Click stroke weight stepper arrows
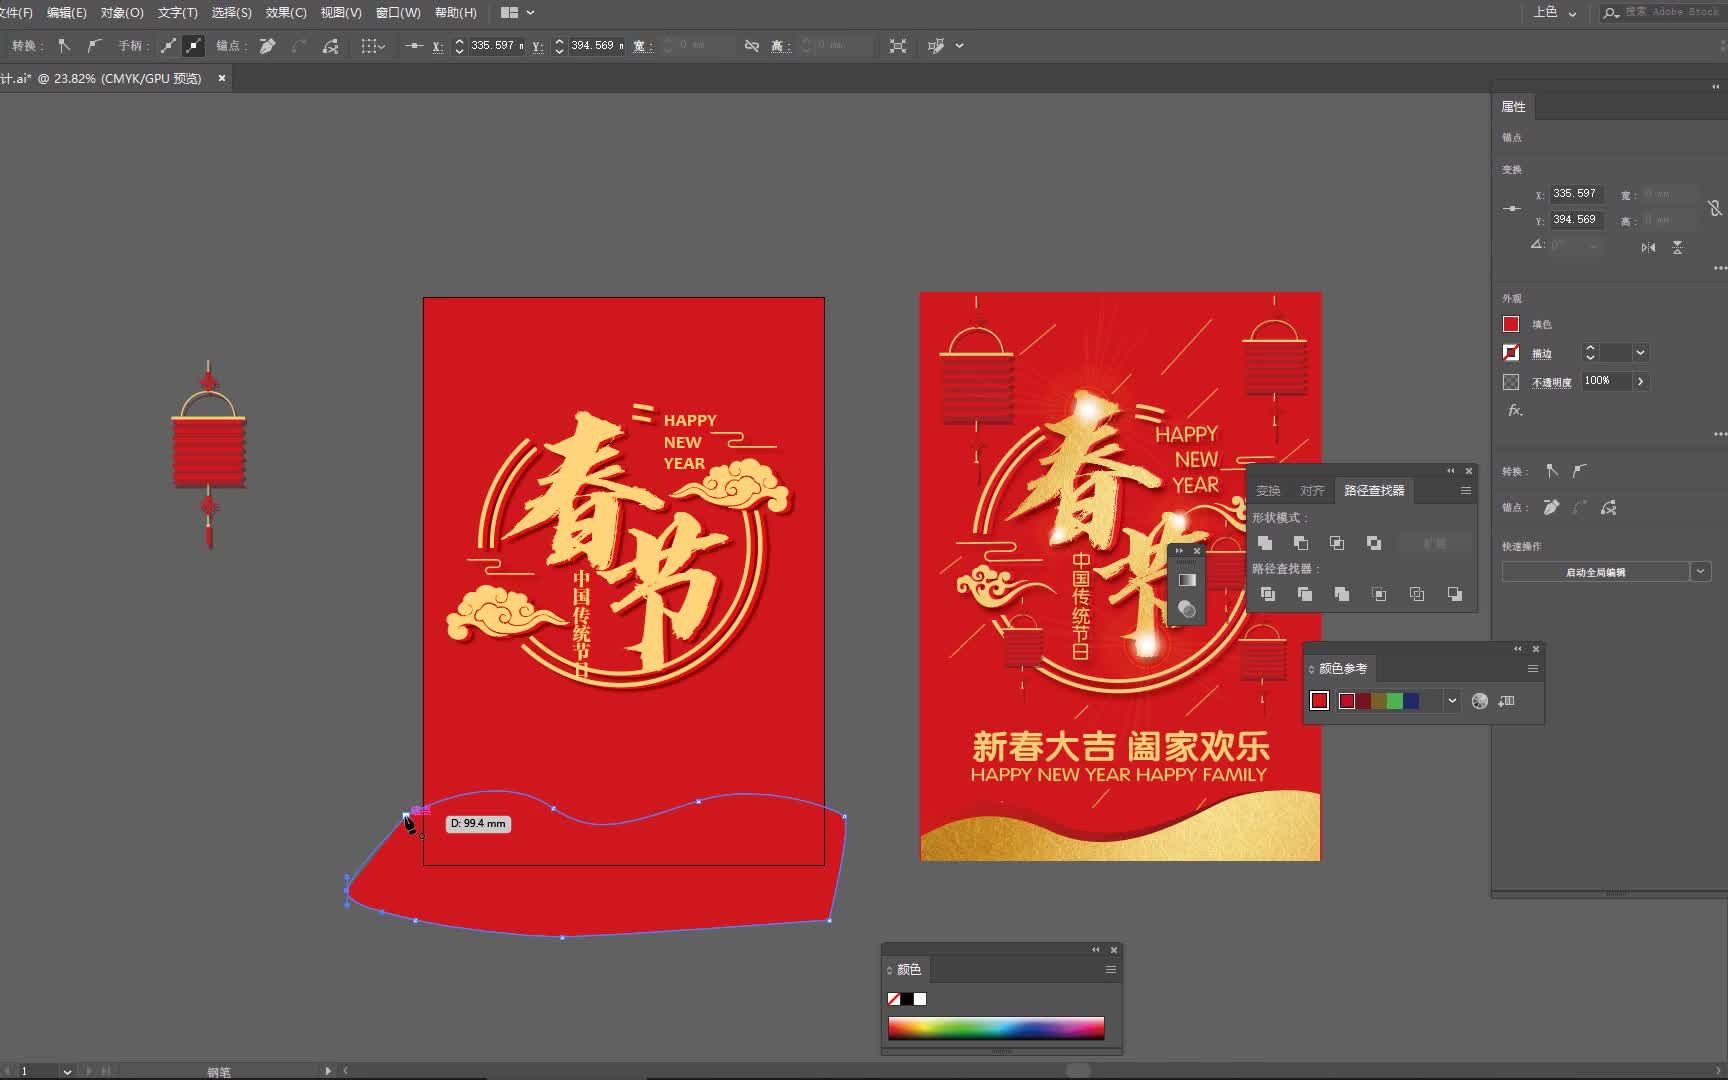The height and width of the screenshot is (1080, 1728). coord(1590,353)
